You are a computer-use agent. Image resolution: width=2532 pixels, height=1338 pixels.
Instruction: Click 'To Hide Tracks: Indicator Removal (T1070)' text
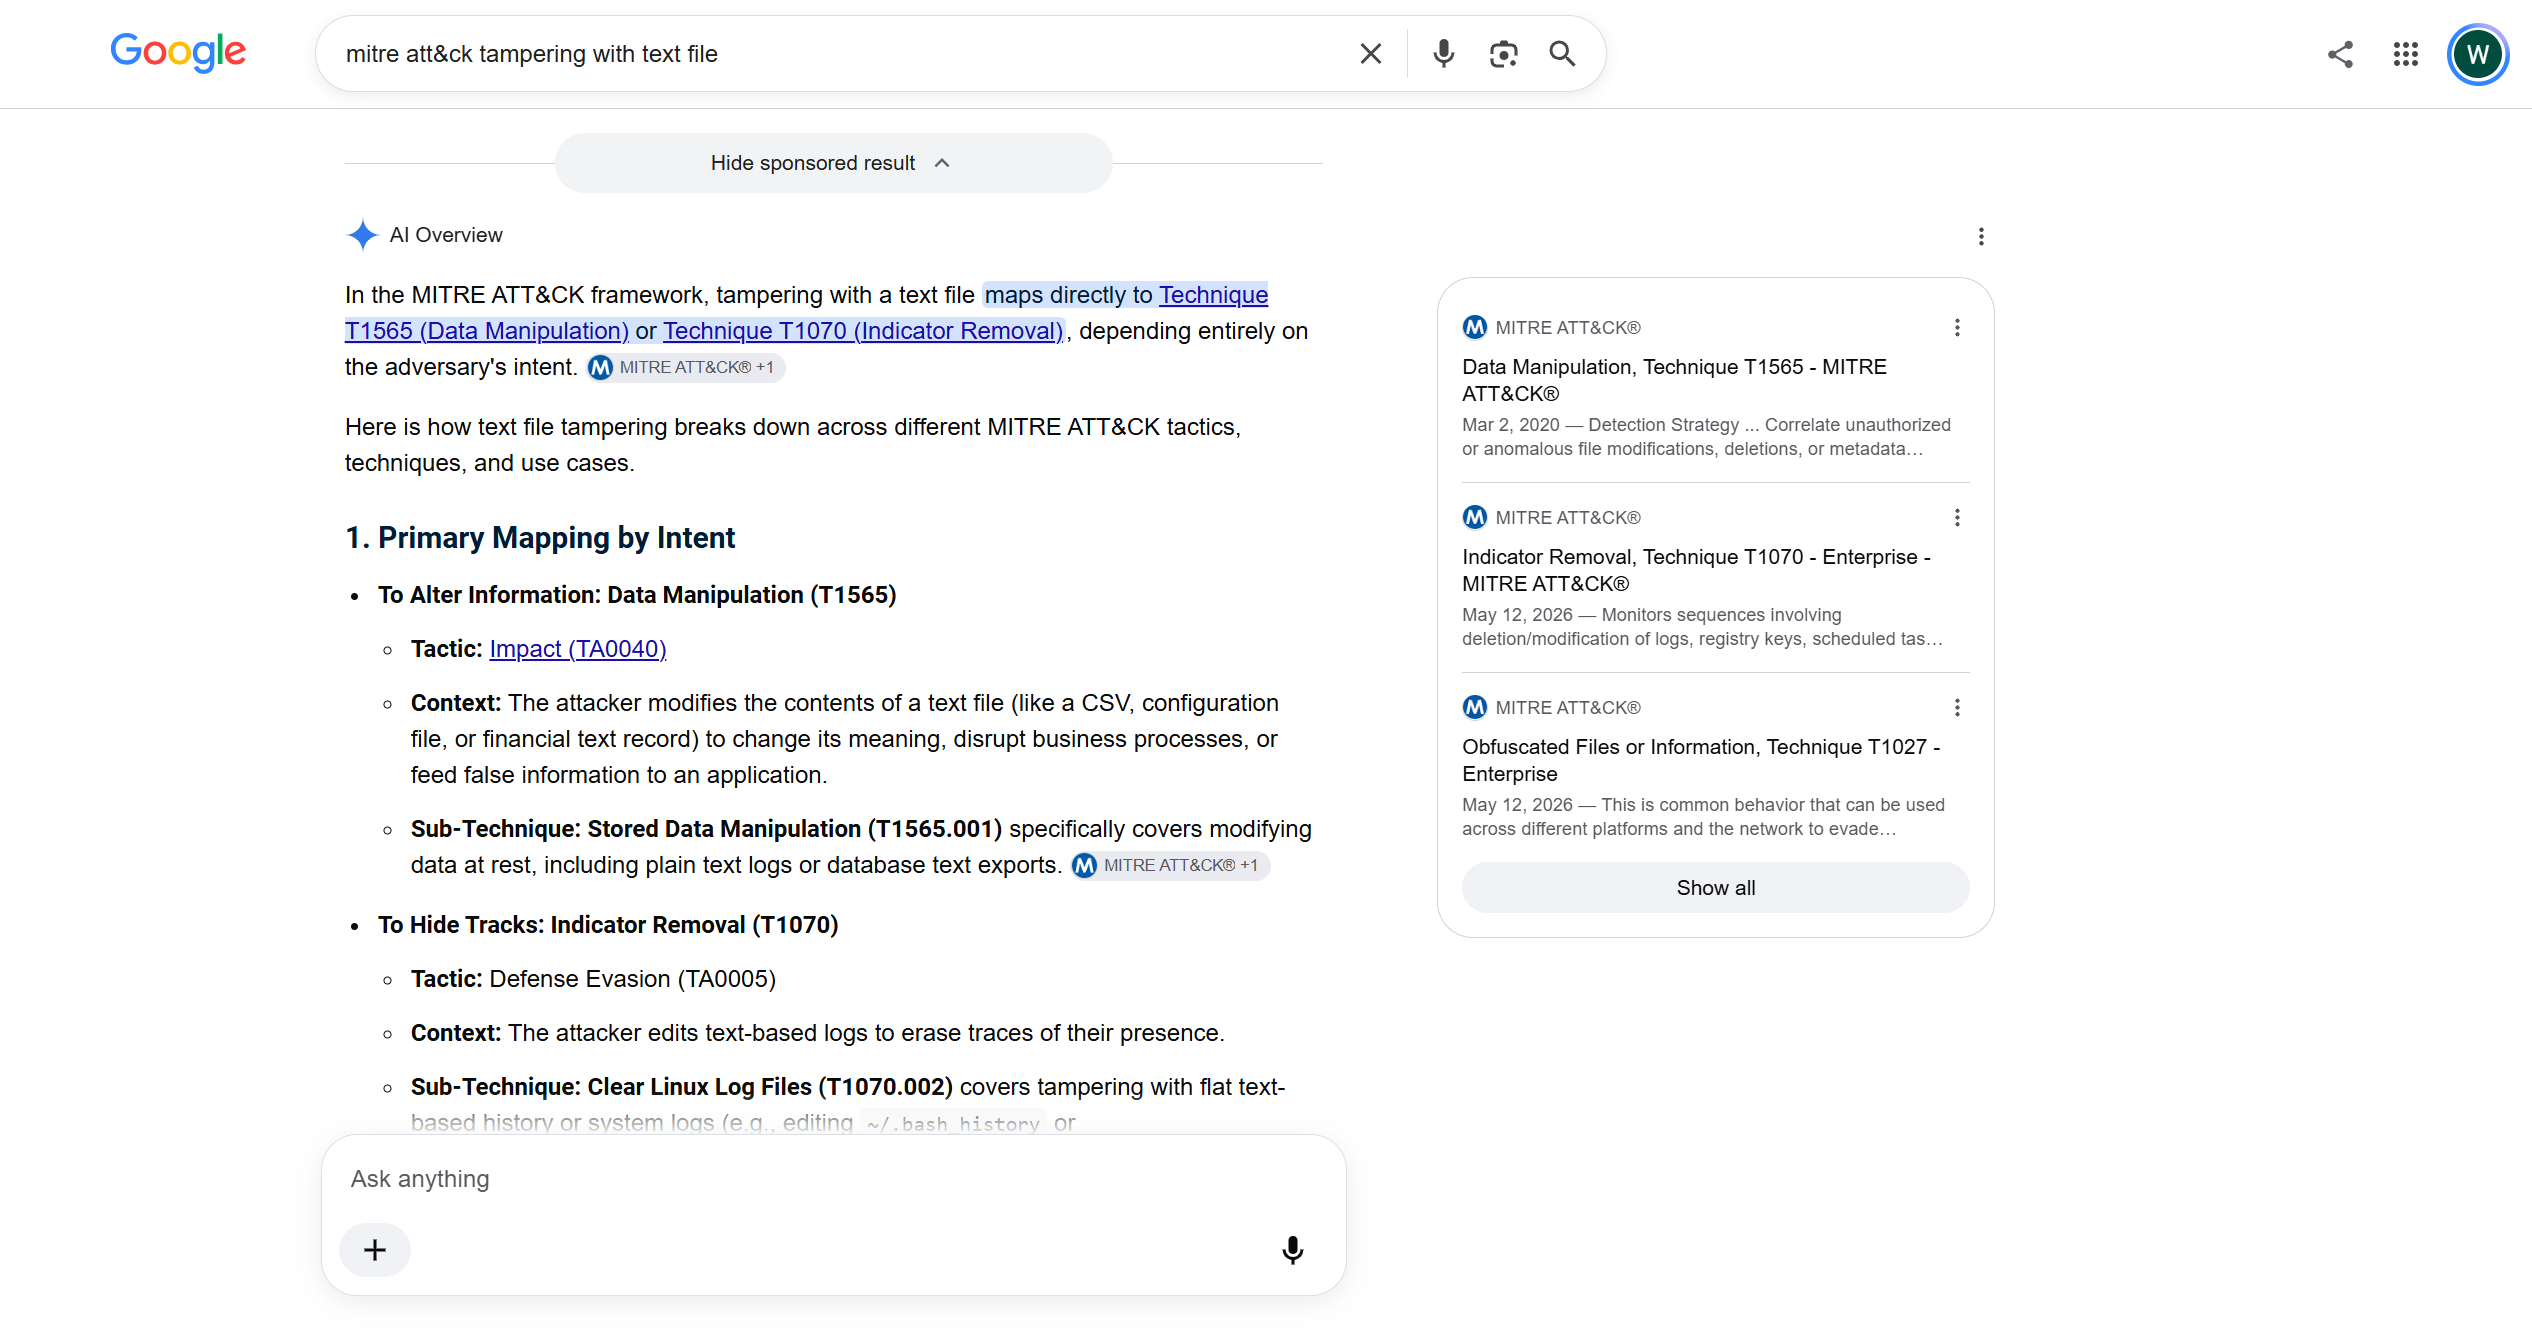tap(608, 925)
